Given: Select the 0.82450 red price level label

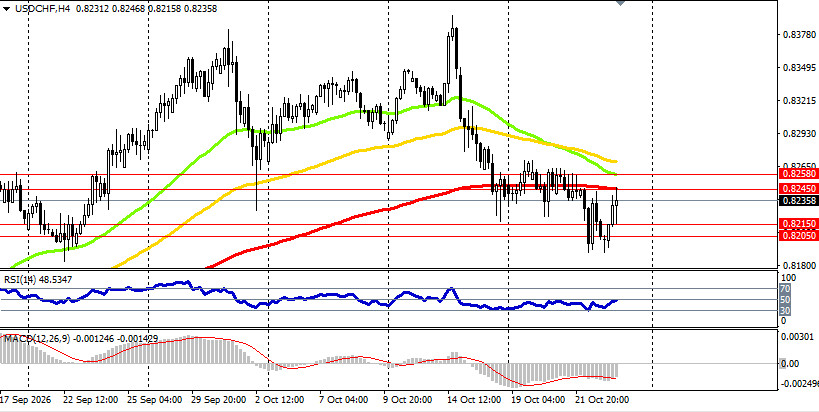Looking at the screenshot, I should (797, 188).
